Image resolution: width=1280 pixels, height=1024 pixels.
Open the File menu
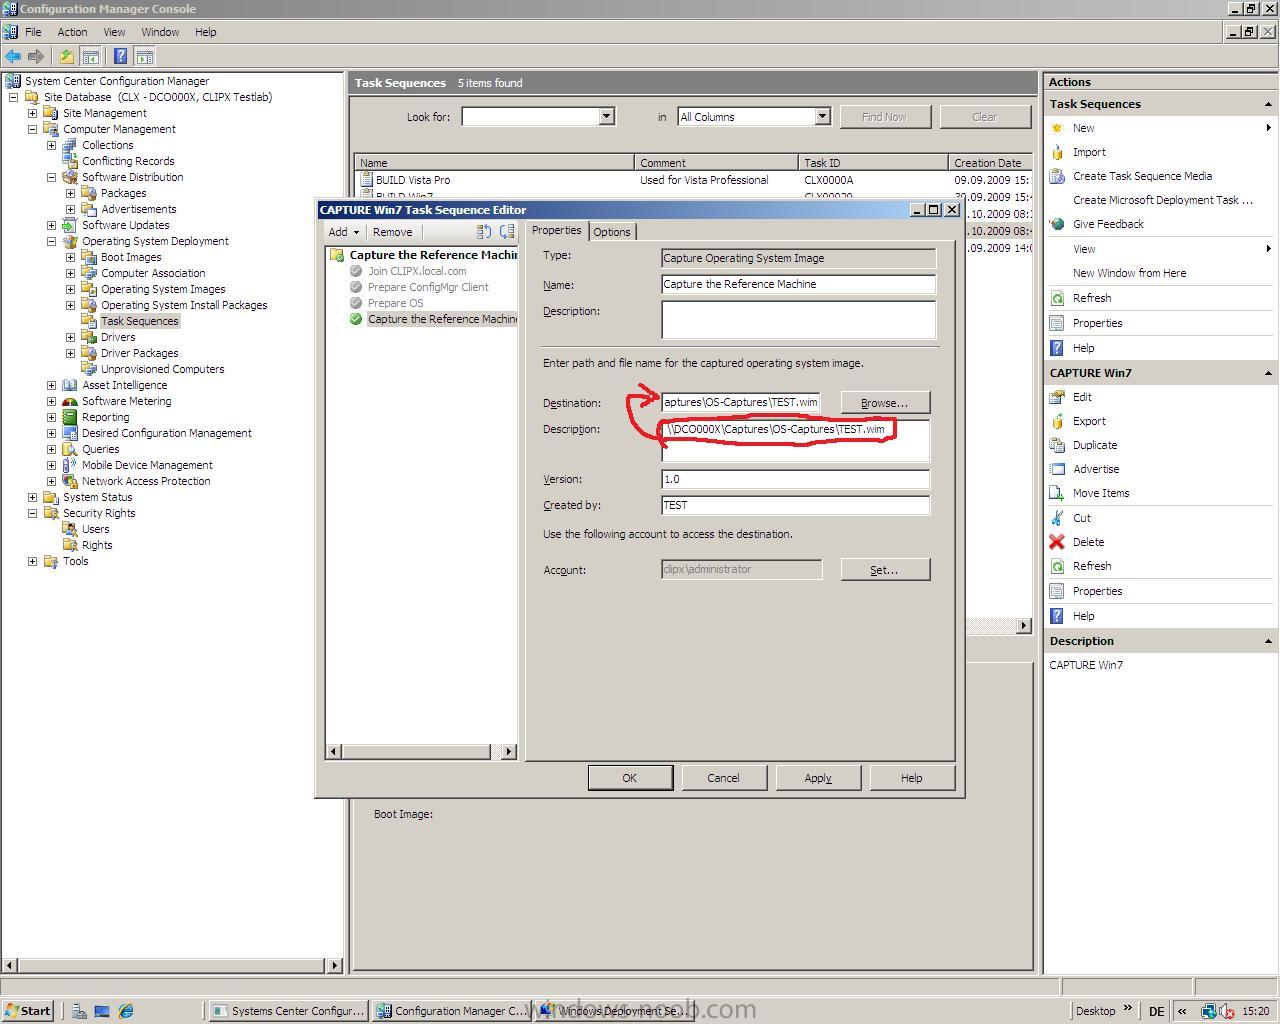coord(33,32)
